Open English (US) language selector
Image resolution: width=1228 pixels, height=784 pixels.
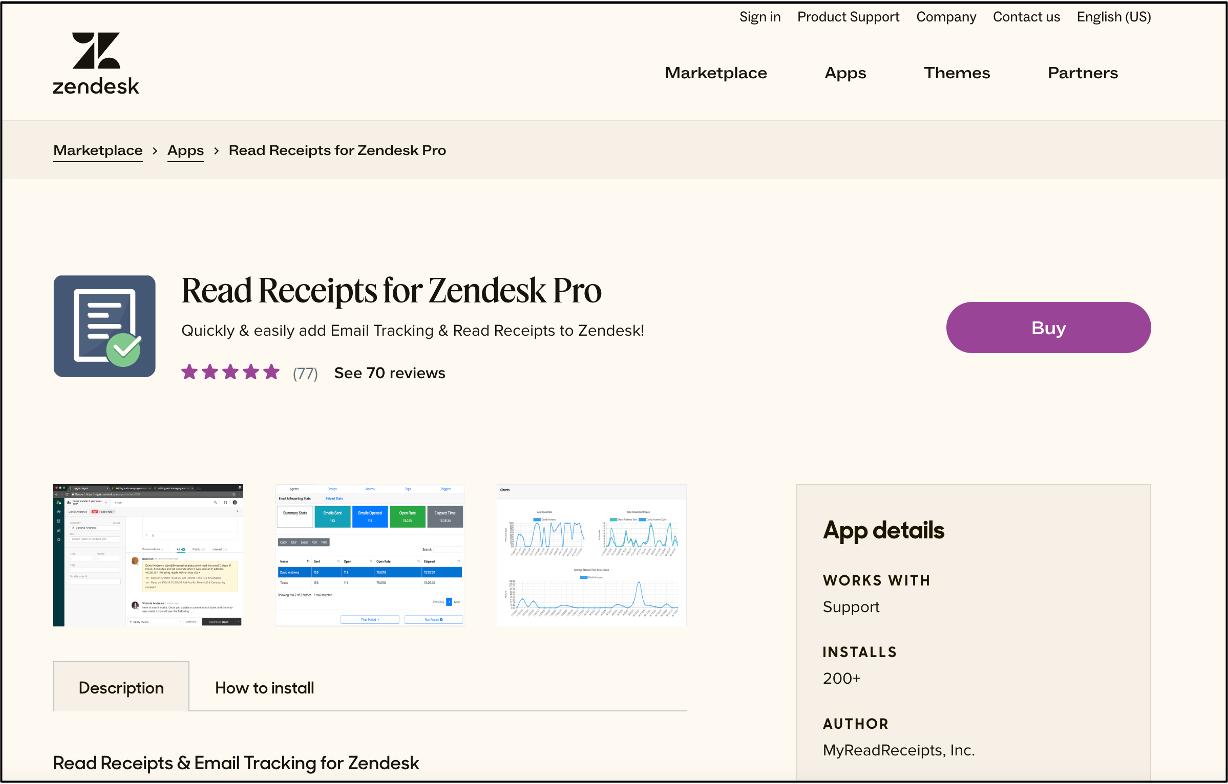click(x=1113, y=17)
